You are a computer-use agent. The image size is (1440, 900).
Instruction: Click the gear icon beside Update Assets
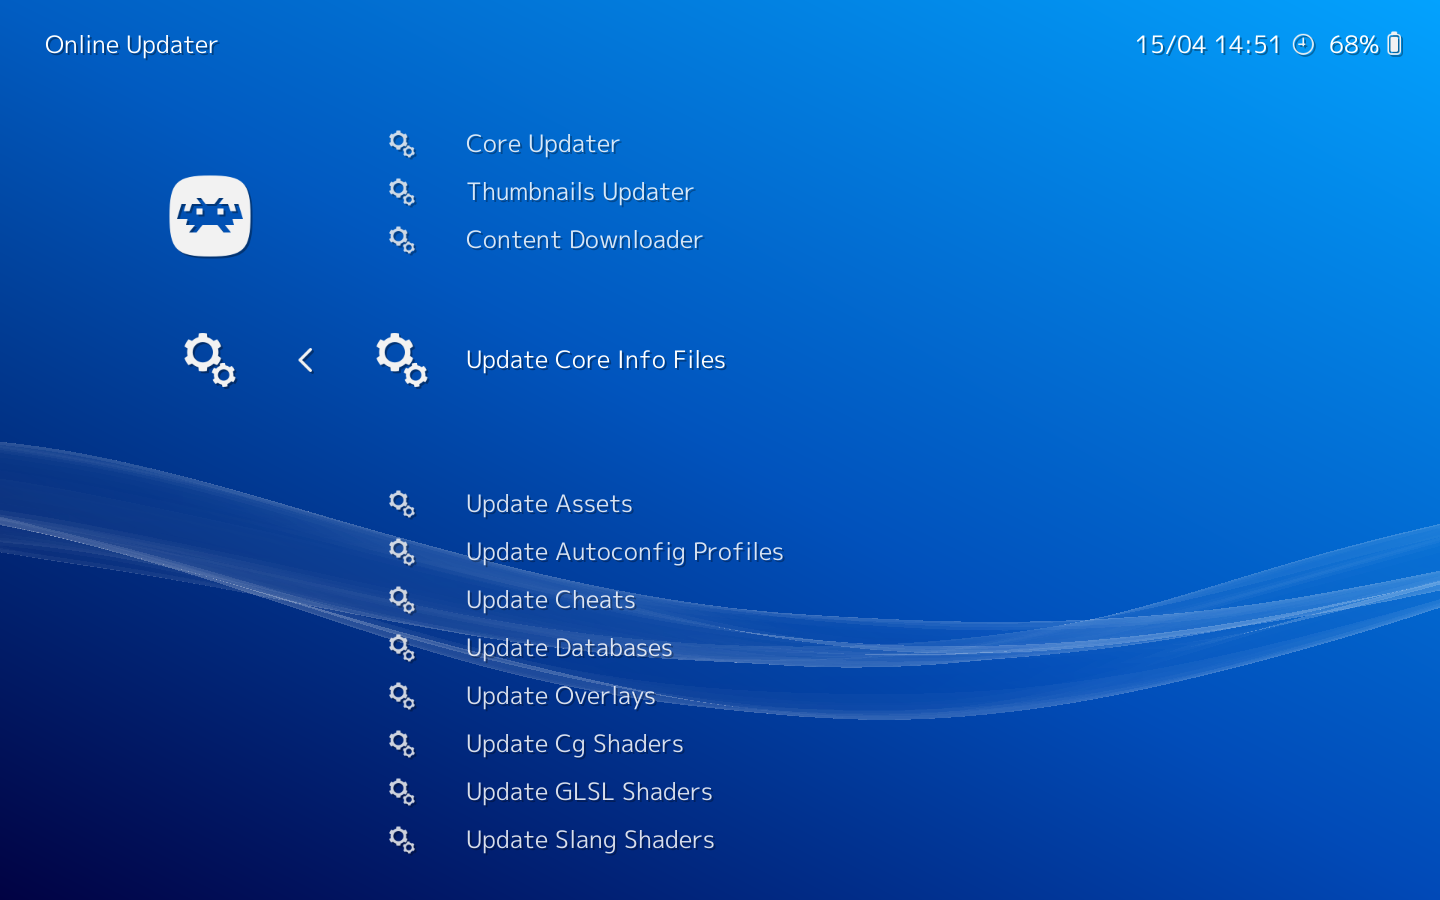pyautogui.click(x=402, y=504)
